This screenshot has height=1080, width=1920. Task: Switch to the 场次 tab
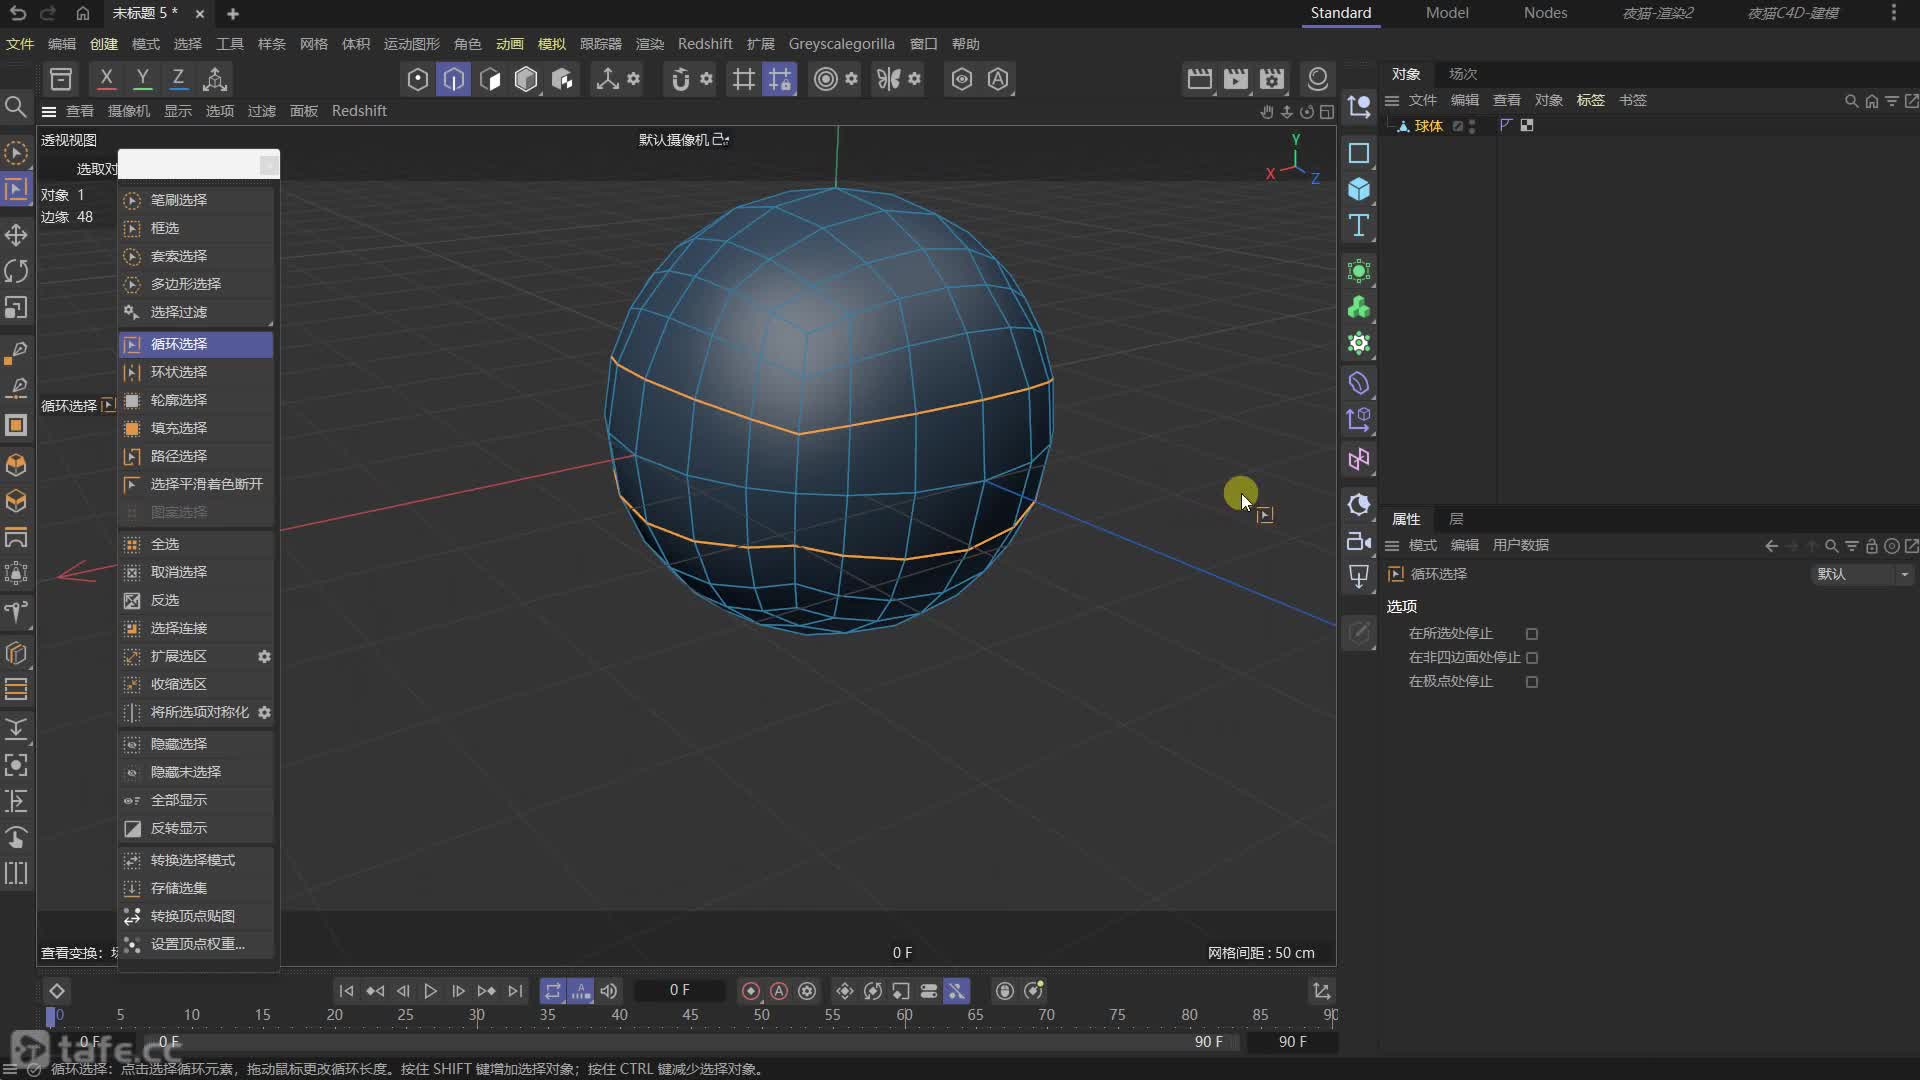1463,74
